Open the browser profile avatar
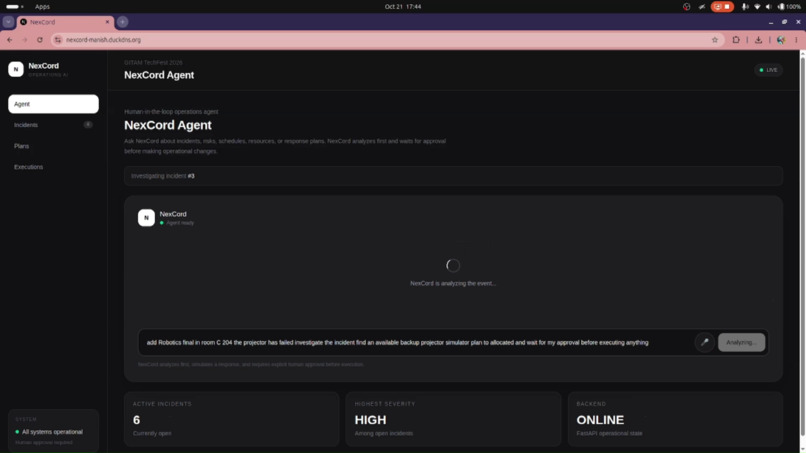Viewport: 806px width, 453px height. [x=781, y=40]
